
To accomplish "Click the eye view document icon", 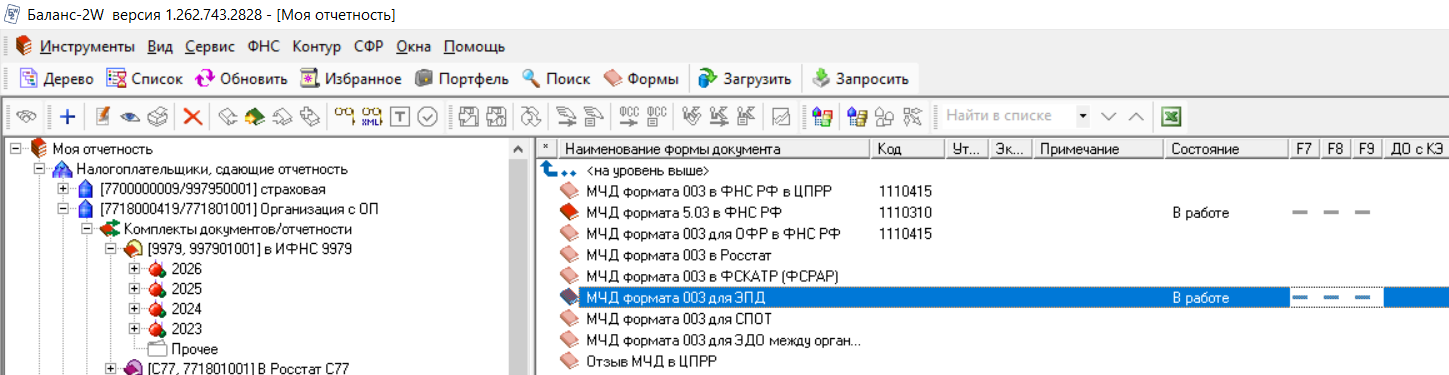I will tap(130, 116).
